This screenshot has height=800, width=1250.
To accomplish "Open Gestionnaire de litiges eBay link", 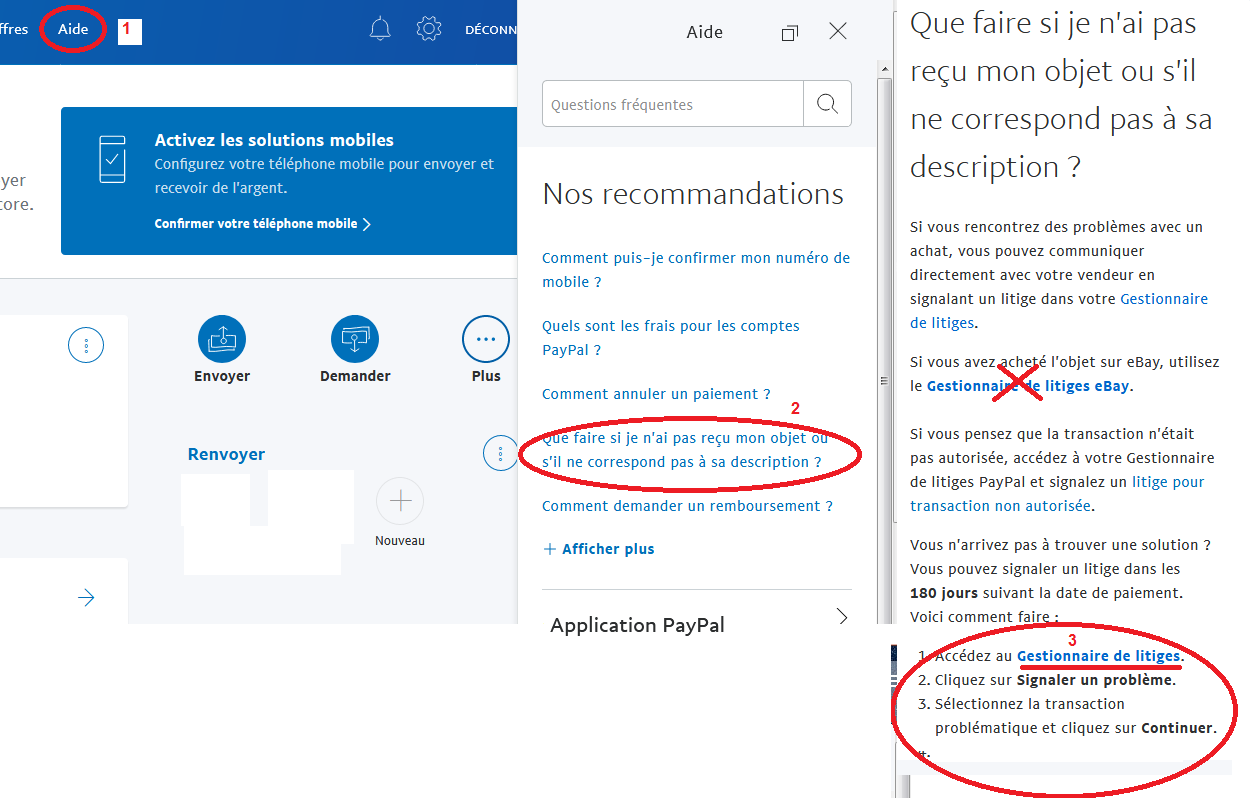I will pos(1029,386).
